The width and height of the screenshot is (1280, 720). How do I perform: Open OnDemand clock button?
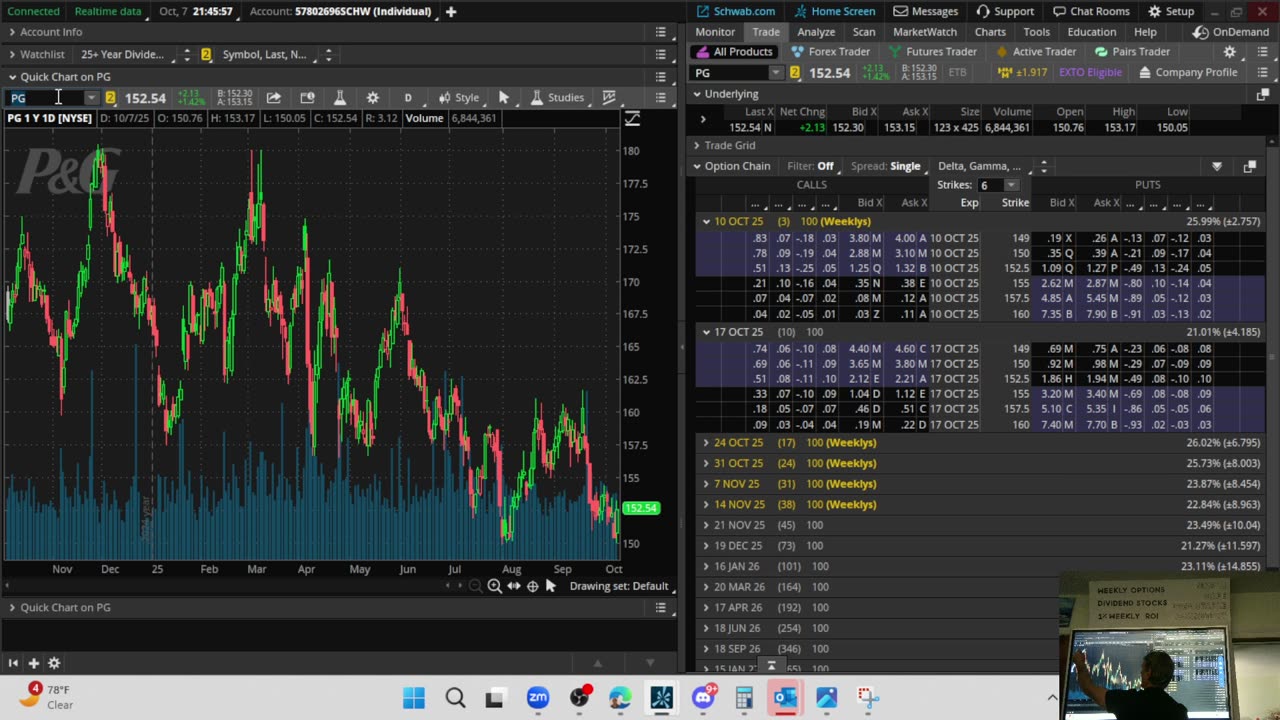tap(1232, 32)
